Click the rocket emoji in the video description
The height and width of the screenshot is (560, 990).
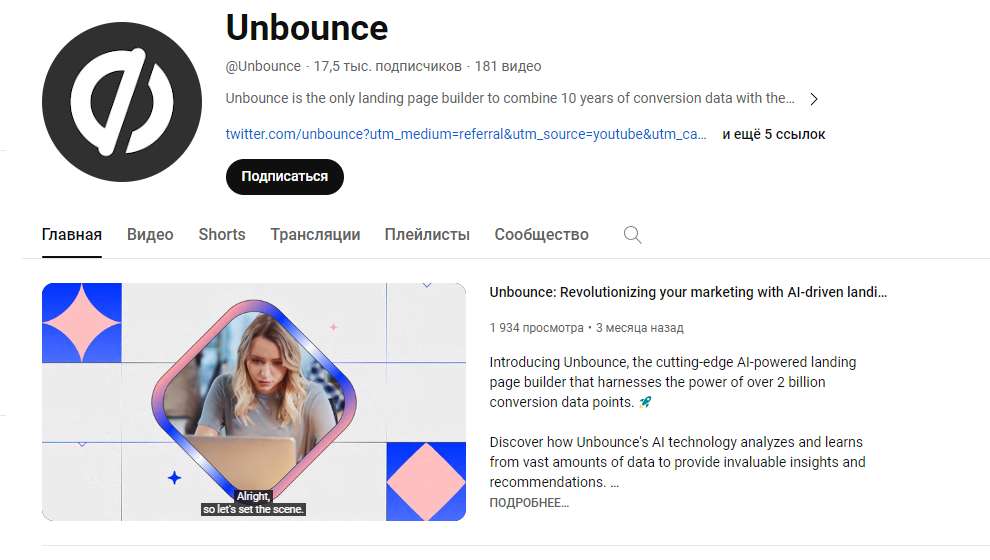pyautogui.click(x=645, y=402)
